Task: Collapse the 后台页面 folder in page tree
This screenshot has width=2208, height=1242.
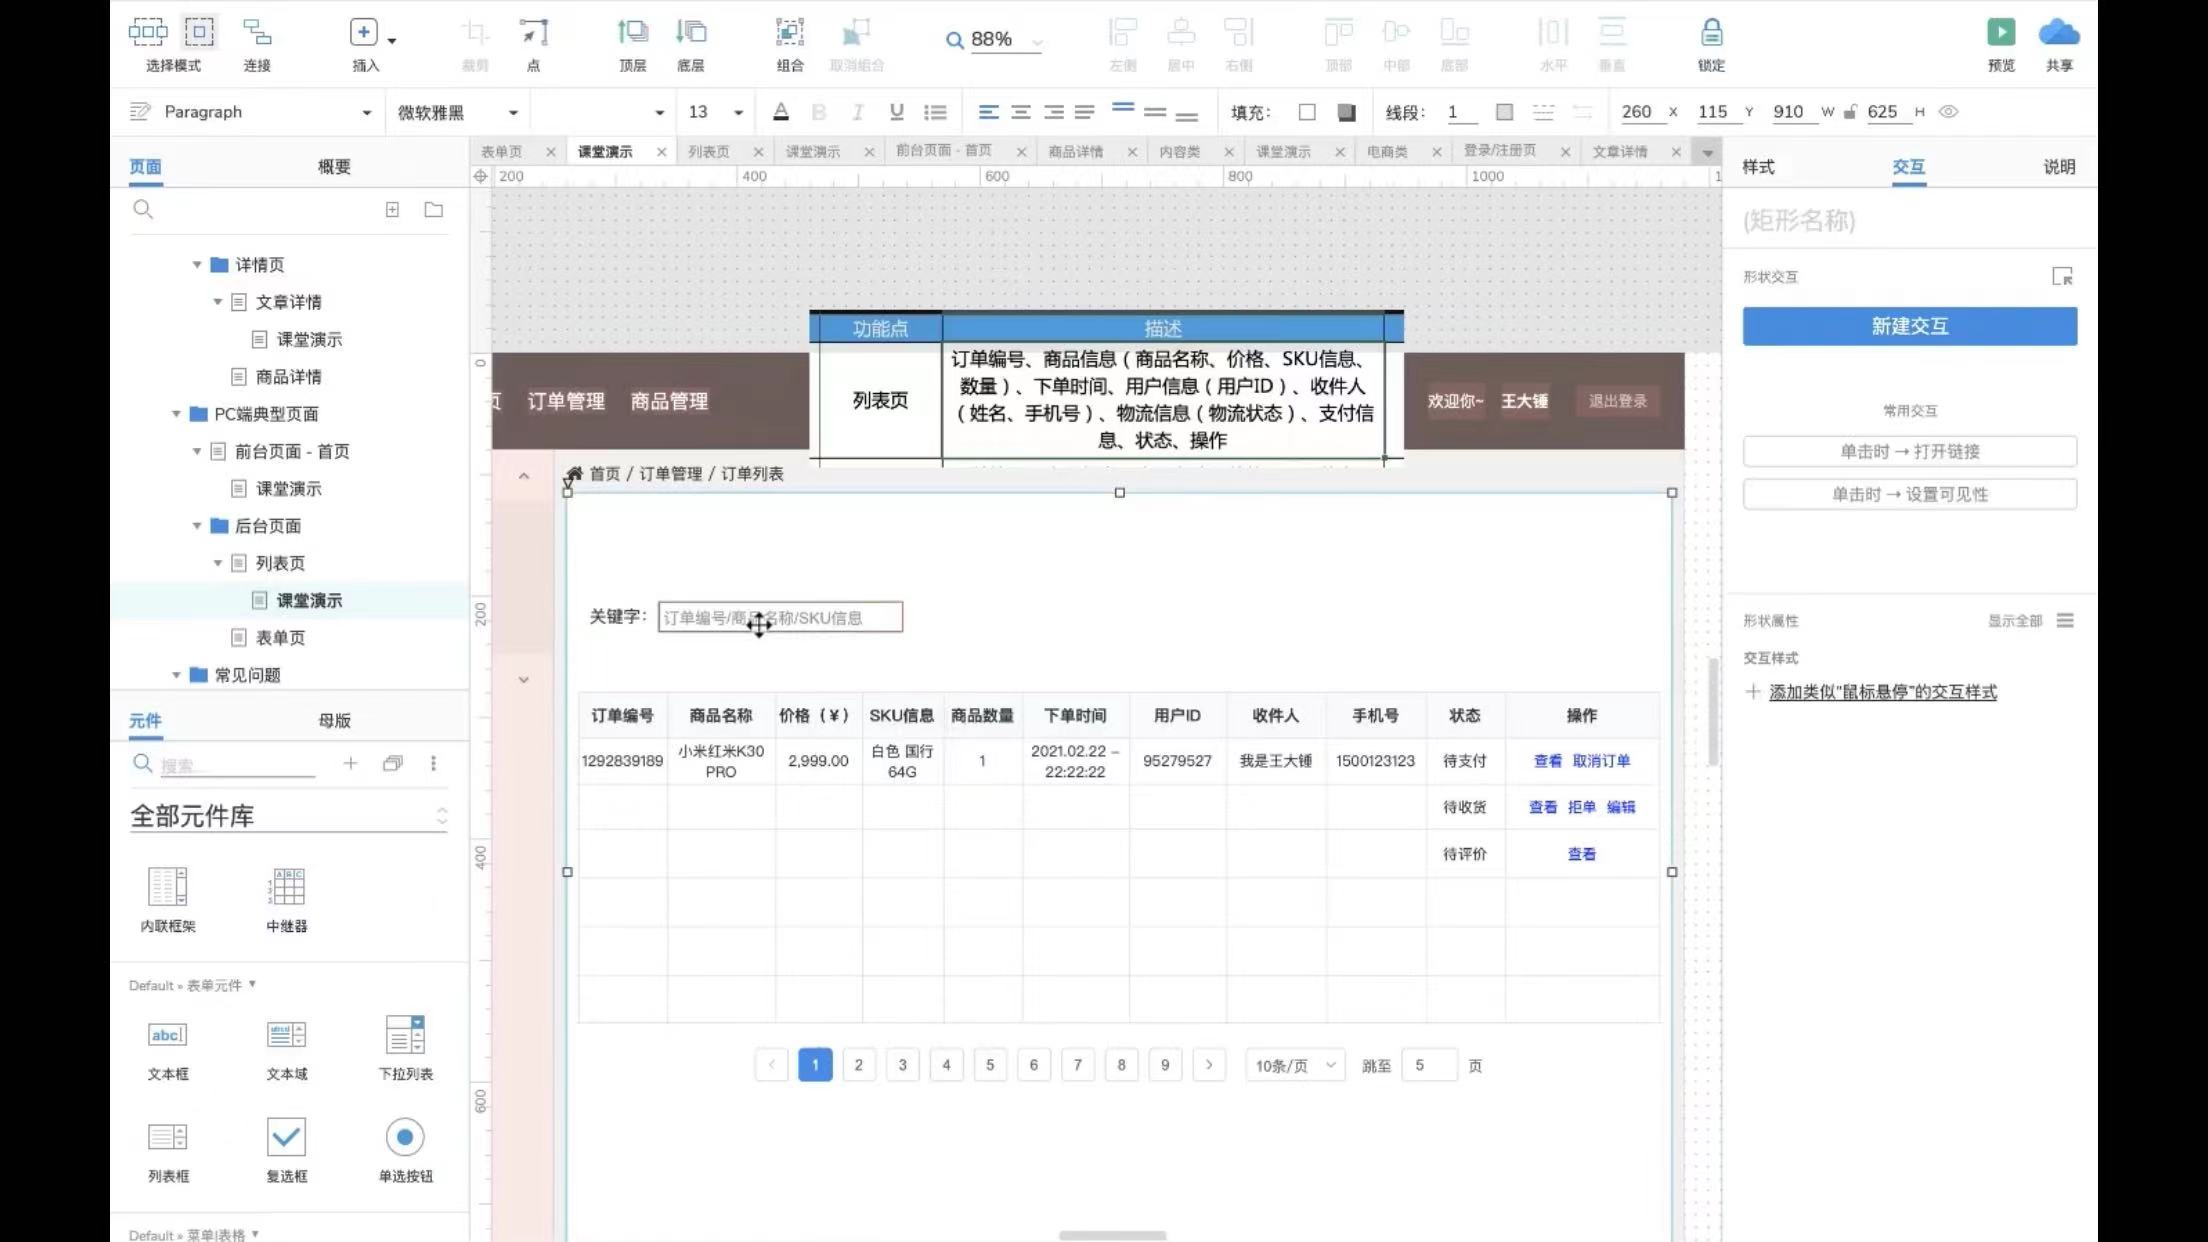Action: coord(197,526)
